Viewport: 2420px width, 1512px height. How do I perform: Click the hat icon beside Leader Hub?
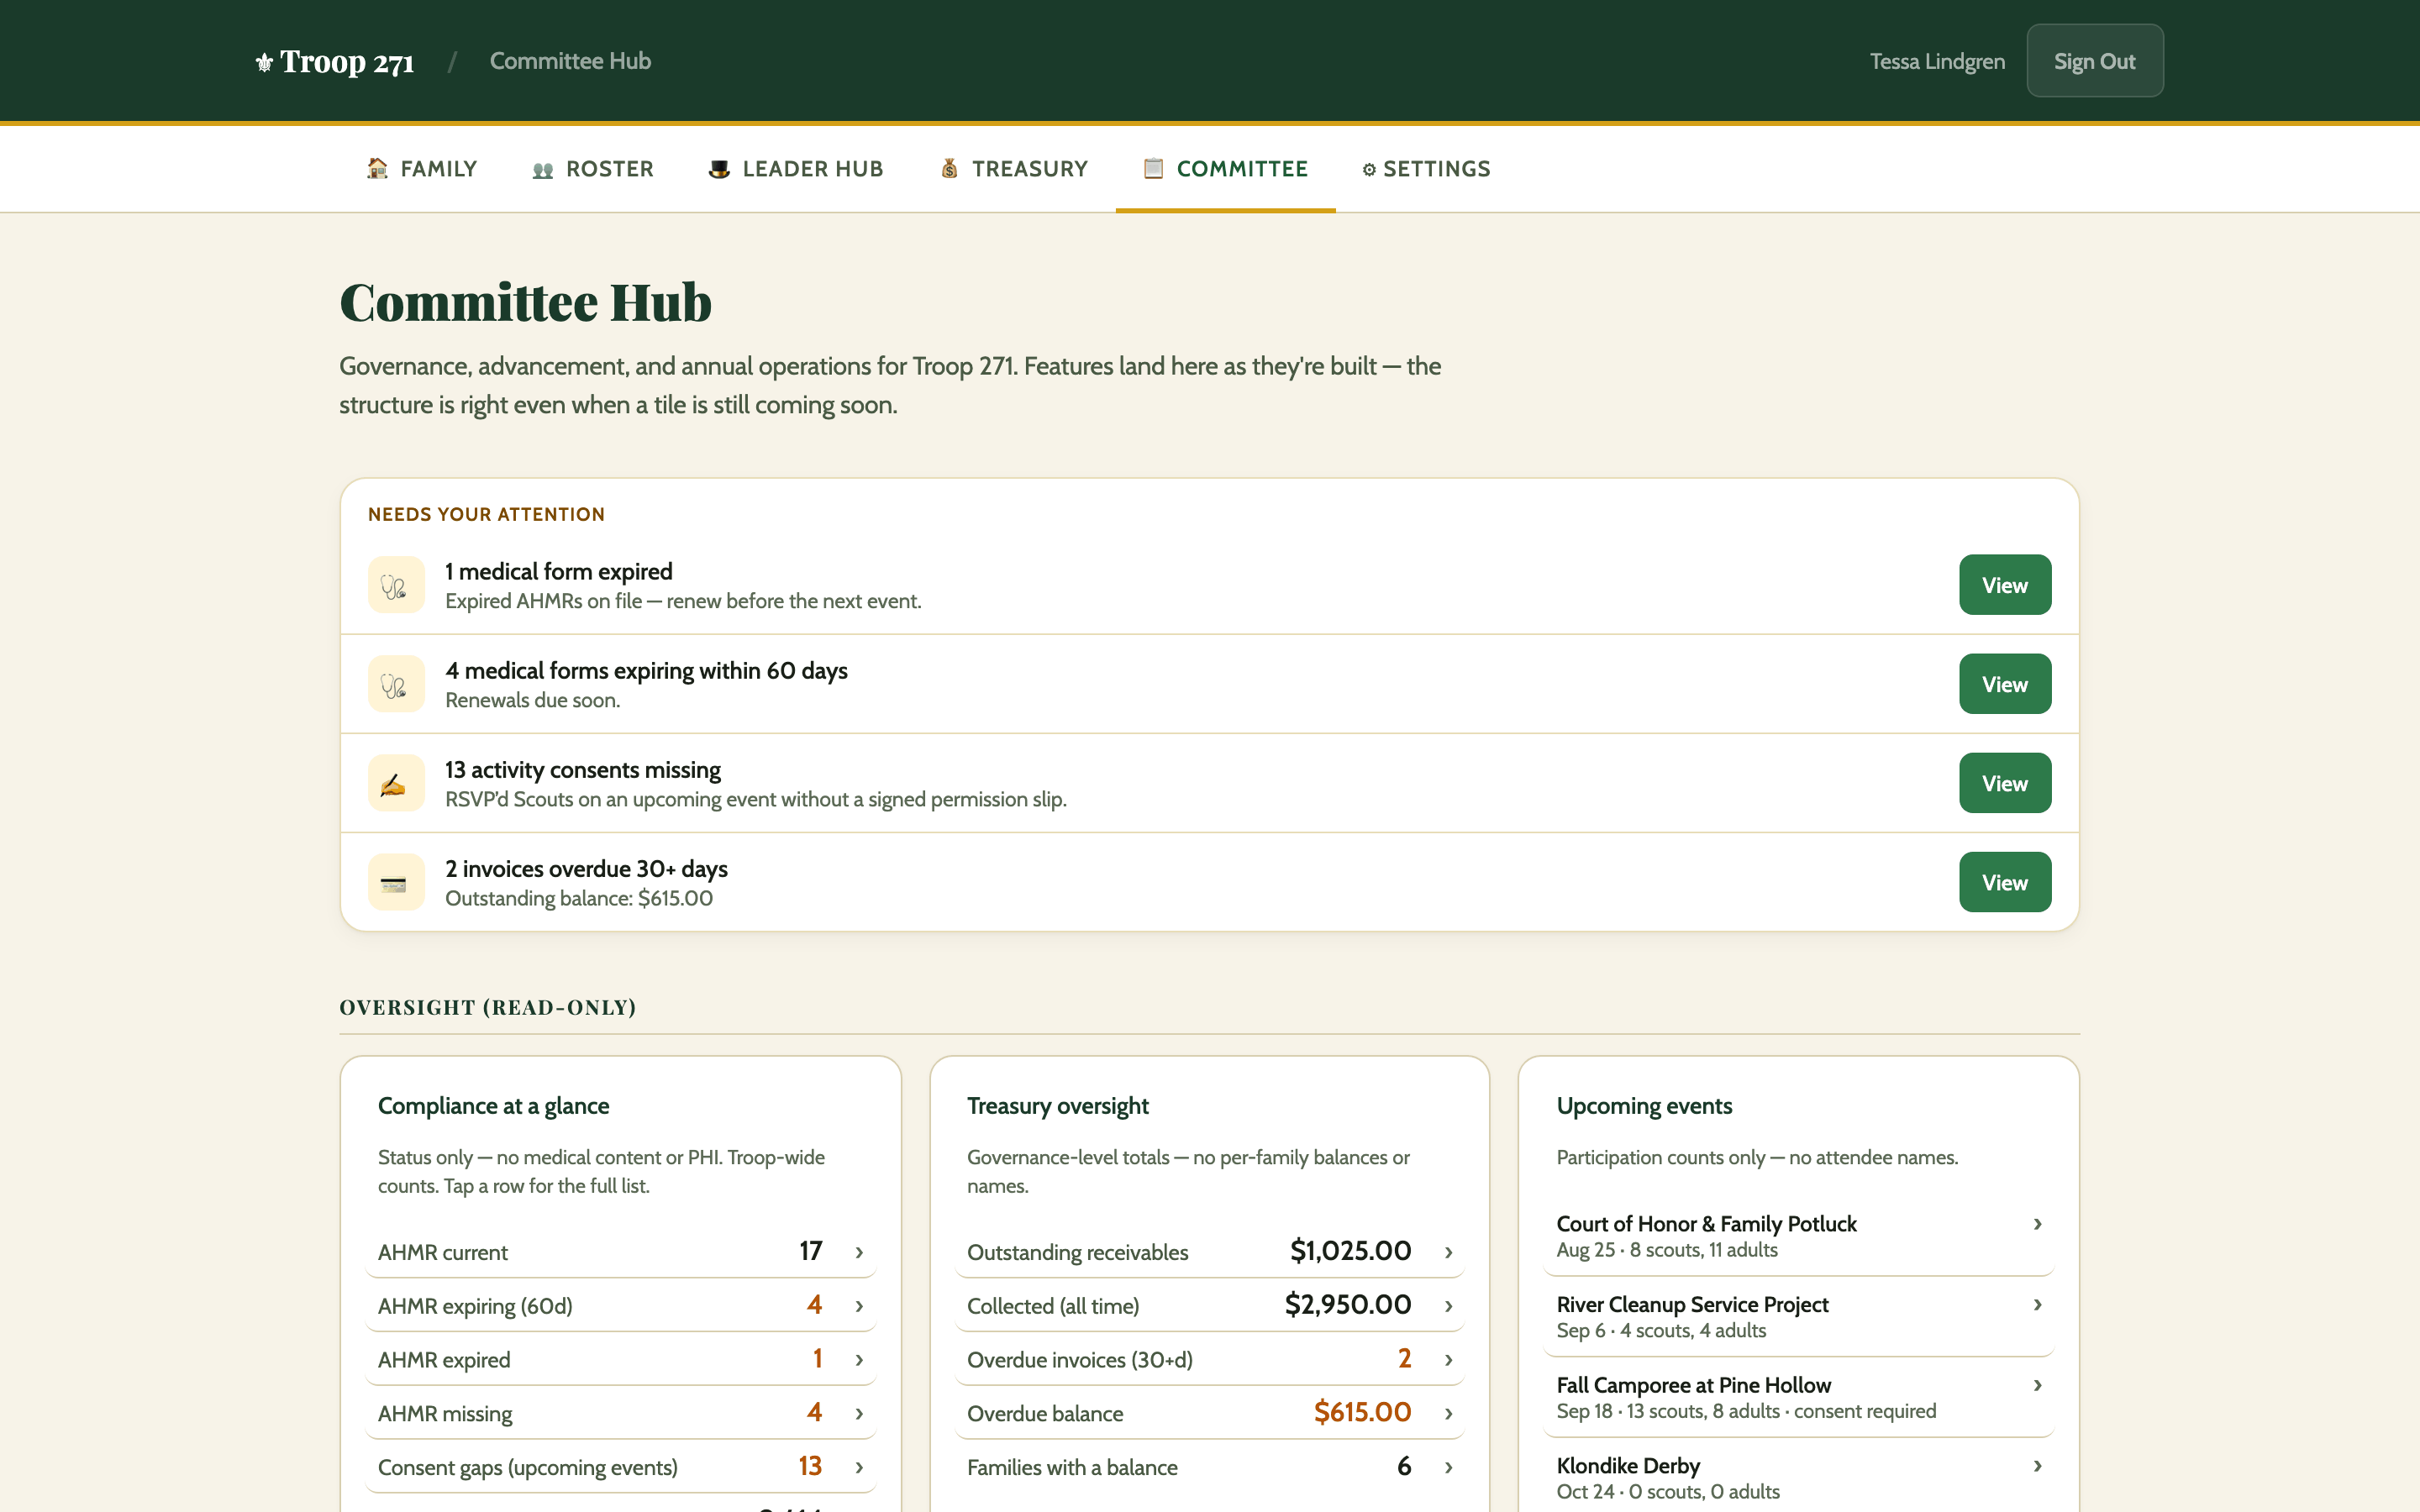click(719, 169)
